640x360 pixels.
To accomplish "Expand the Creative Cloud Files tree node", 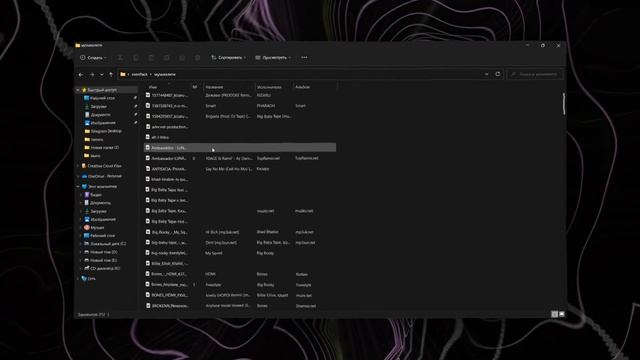I will (x=78, y=166).
